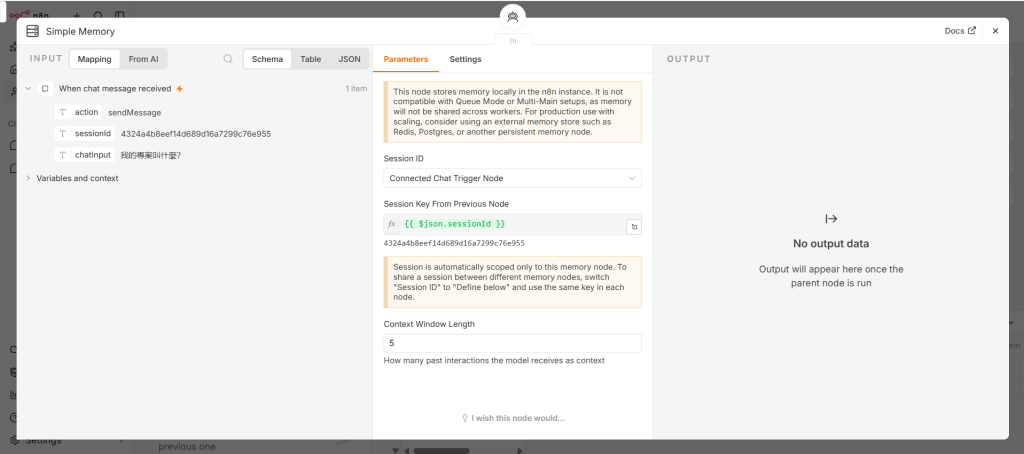Click the Simple Memory node icon in the header
The width and height of the screenshot is (1024, 454).
[x=32, y=31]
